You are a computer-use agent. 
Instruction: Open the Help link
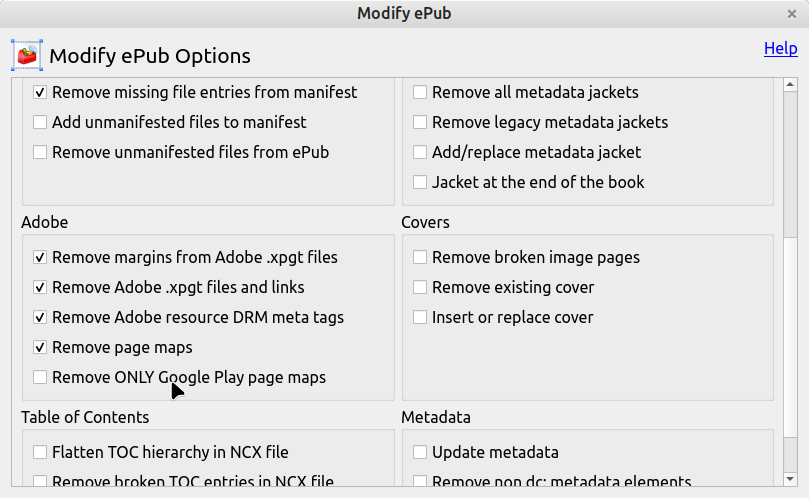[x=780, y=48]
